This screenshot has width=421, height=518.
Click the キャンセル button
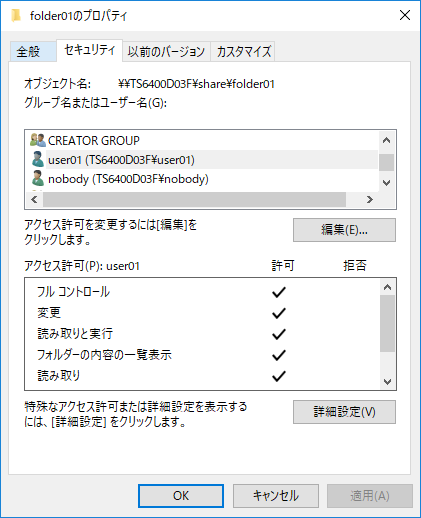click(x=276, y=496)
